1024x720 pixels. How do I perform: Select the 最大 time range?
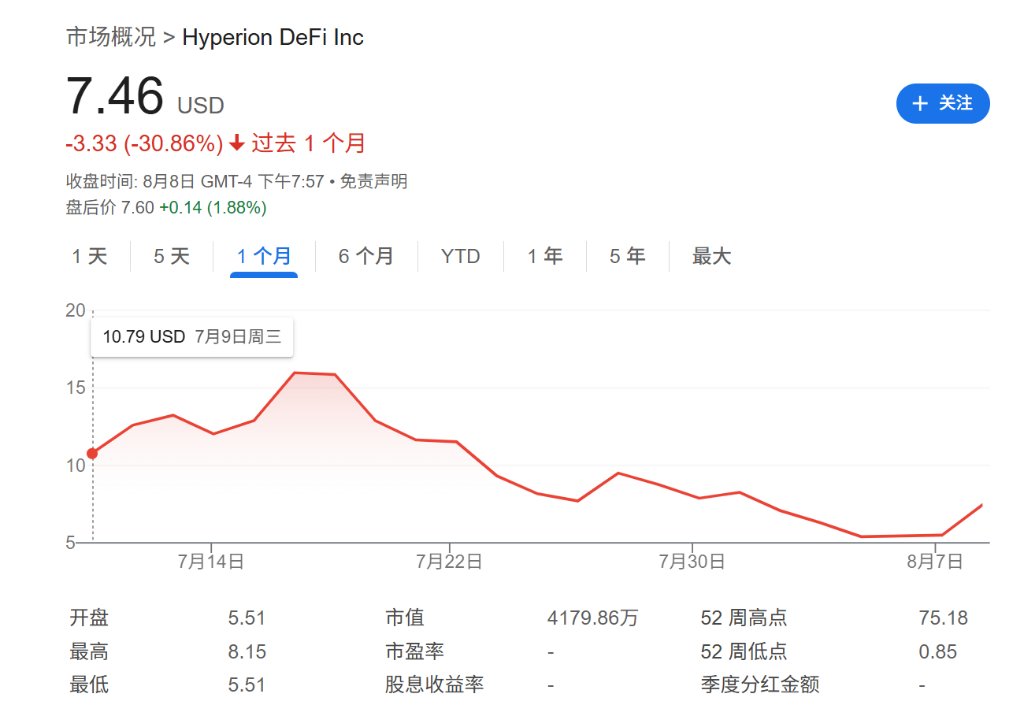pyautogui.click(x=710, y=256)
